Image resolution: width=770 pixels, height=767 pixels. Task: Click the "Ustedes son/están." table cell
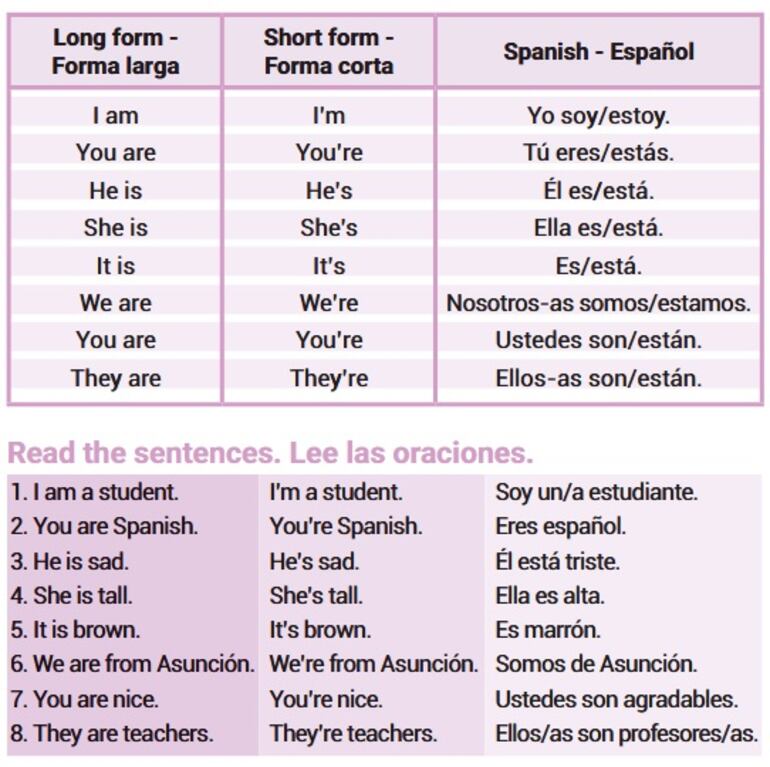point(598,340)
